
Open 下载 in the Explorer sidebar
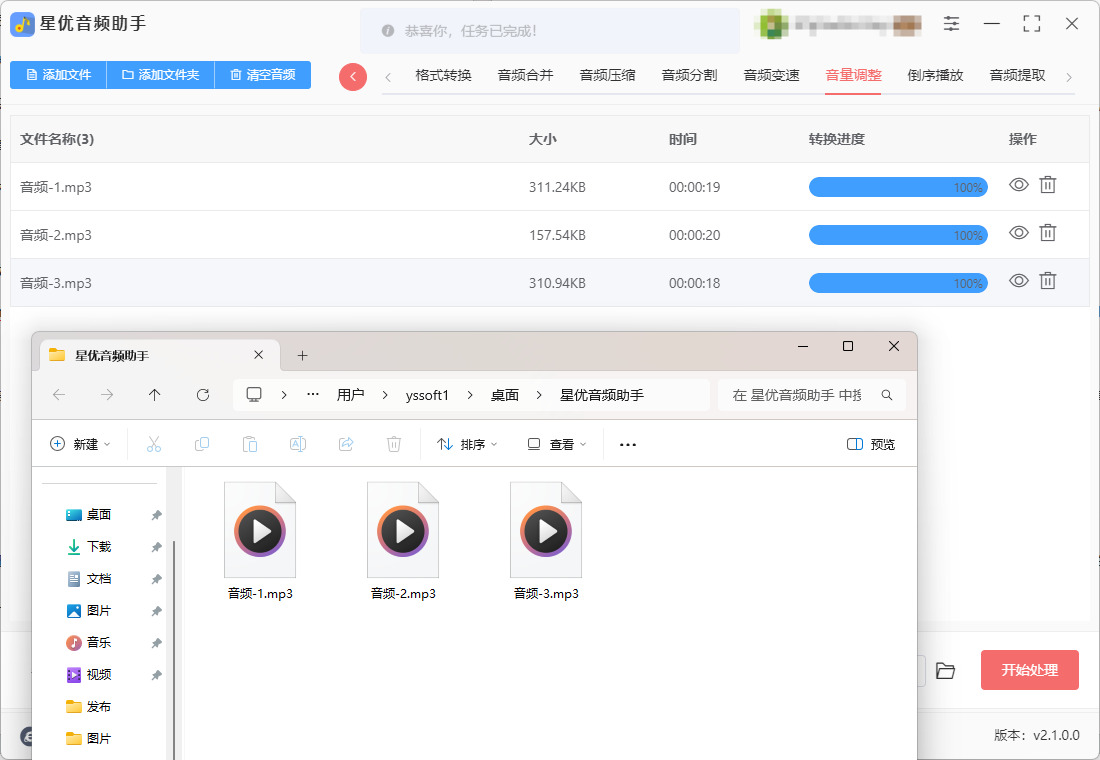(x=89, y=547)
